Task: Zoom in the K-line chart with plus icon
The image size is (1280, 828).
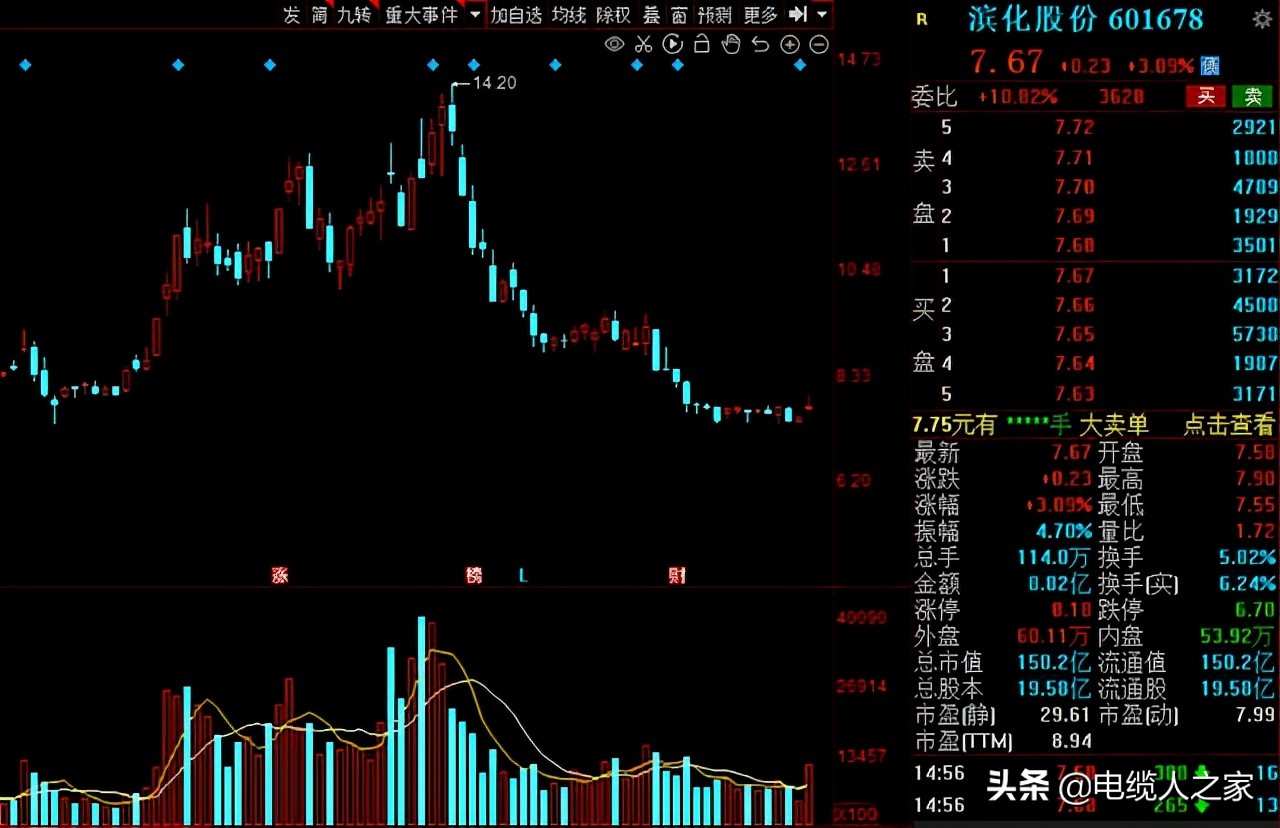Action: [x=790, y=44]
